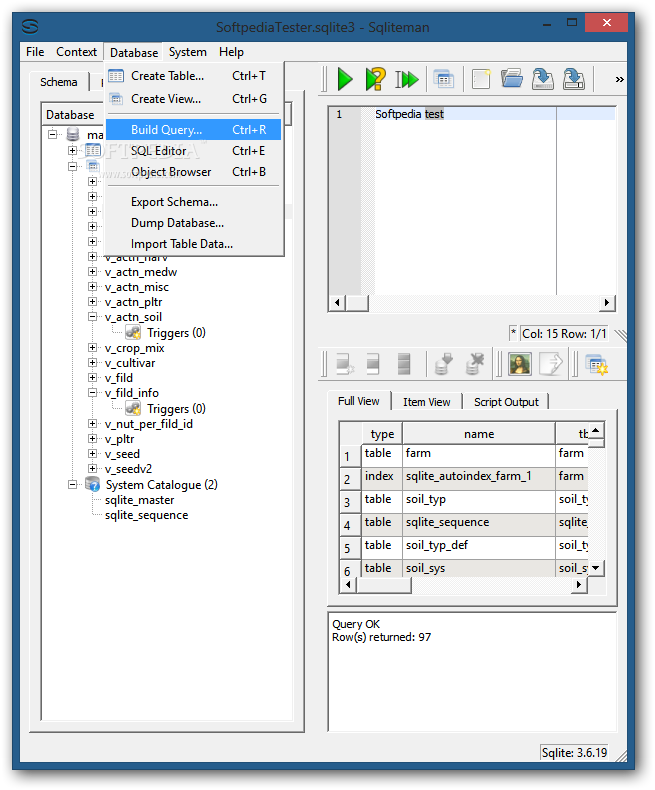This screenshot has height=790, width=655.
Task: Click the Sqliteman application logo icon
Action: click(30, 26)
